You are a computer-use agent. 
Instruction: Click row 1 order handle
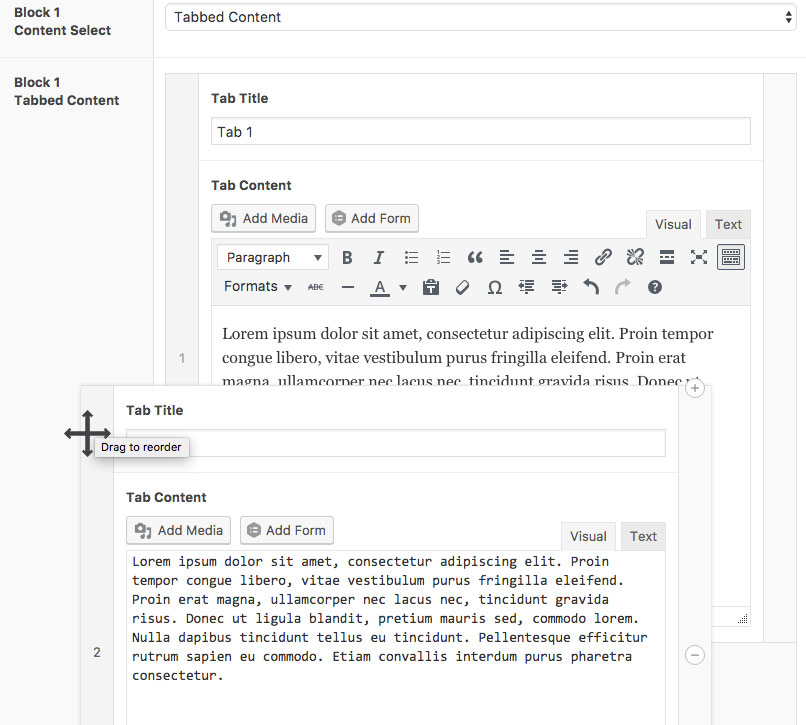tap(182, 358)
